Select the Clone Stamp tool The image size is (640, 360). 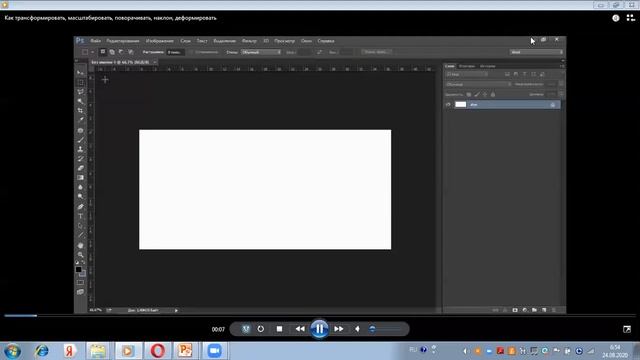coord(80,149)
